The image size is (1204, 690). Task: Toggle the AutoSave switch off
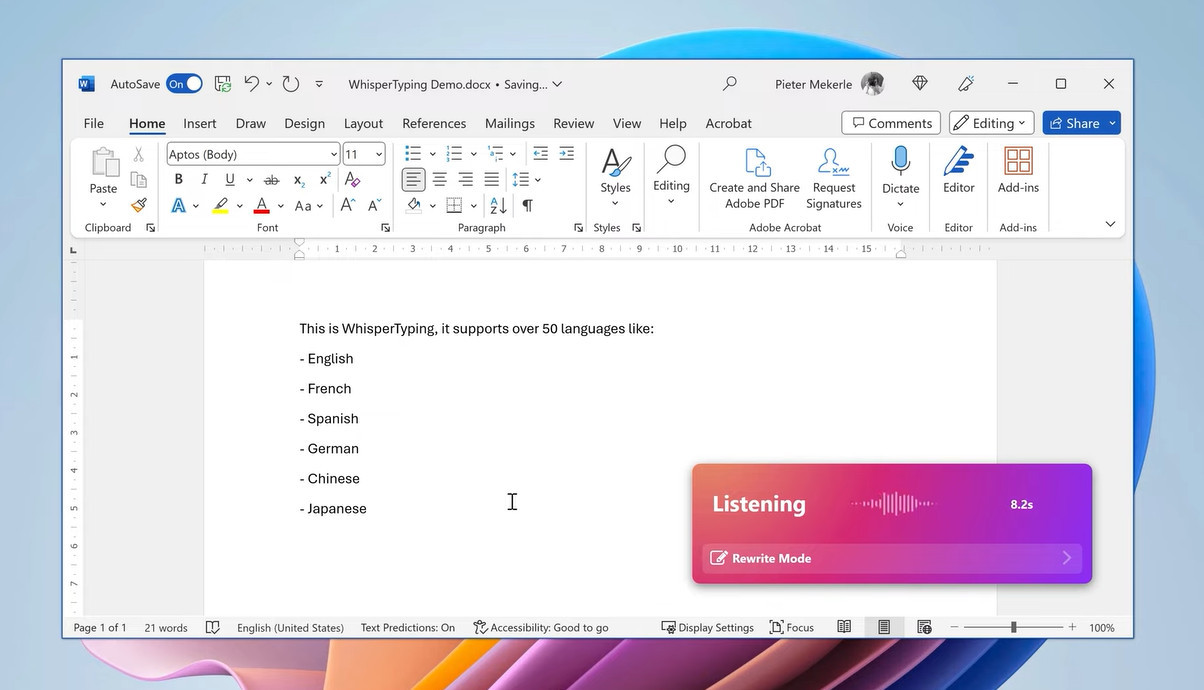click(x=184, y=84)
